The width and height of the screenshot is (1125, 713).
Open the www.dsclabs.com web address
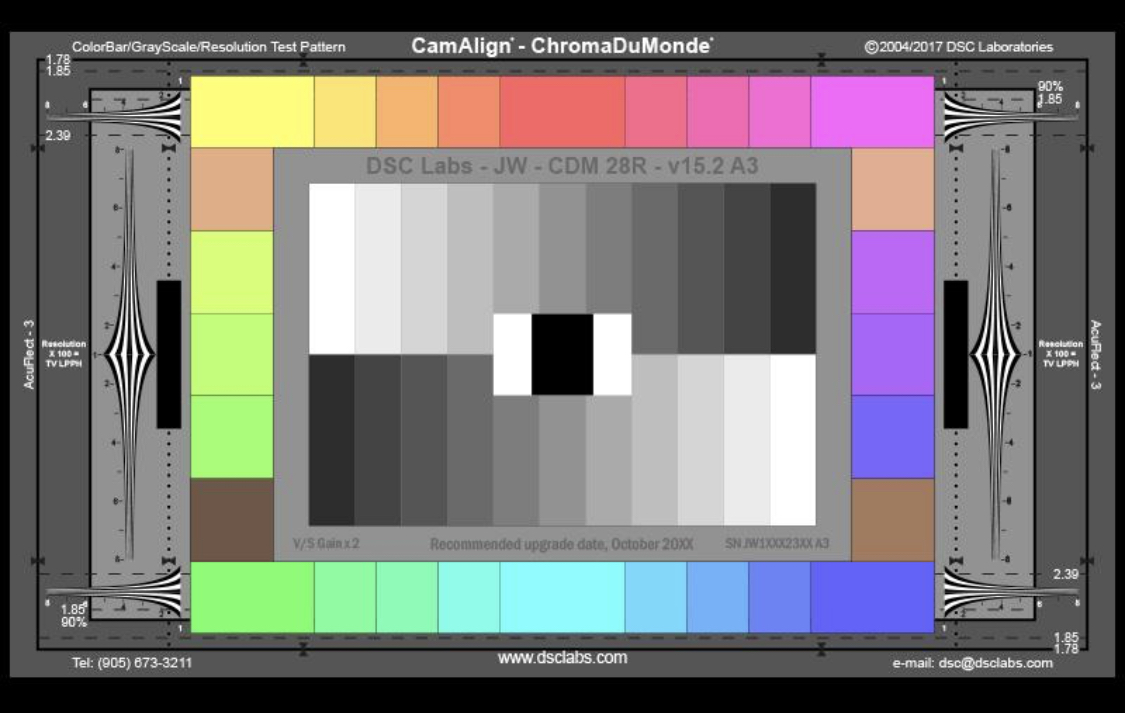[562, 658]
